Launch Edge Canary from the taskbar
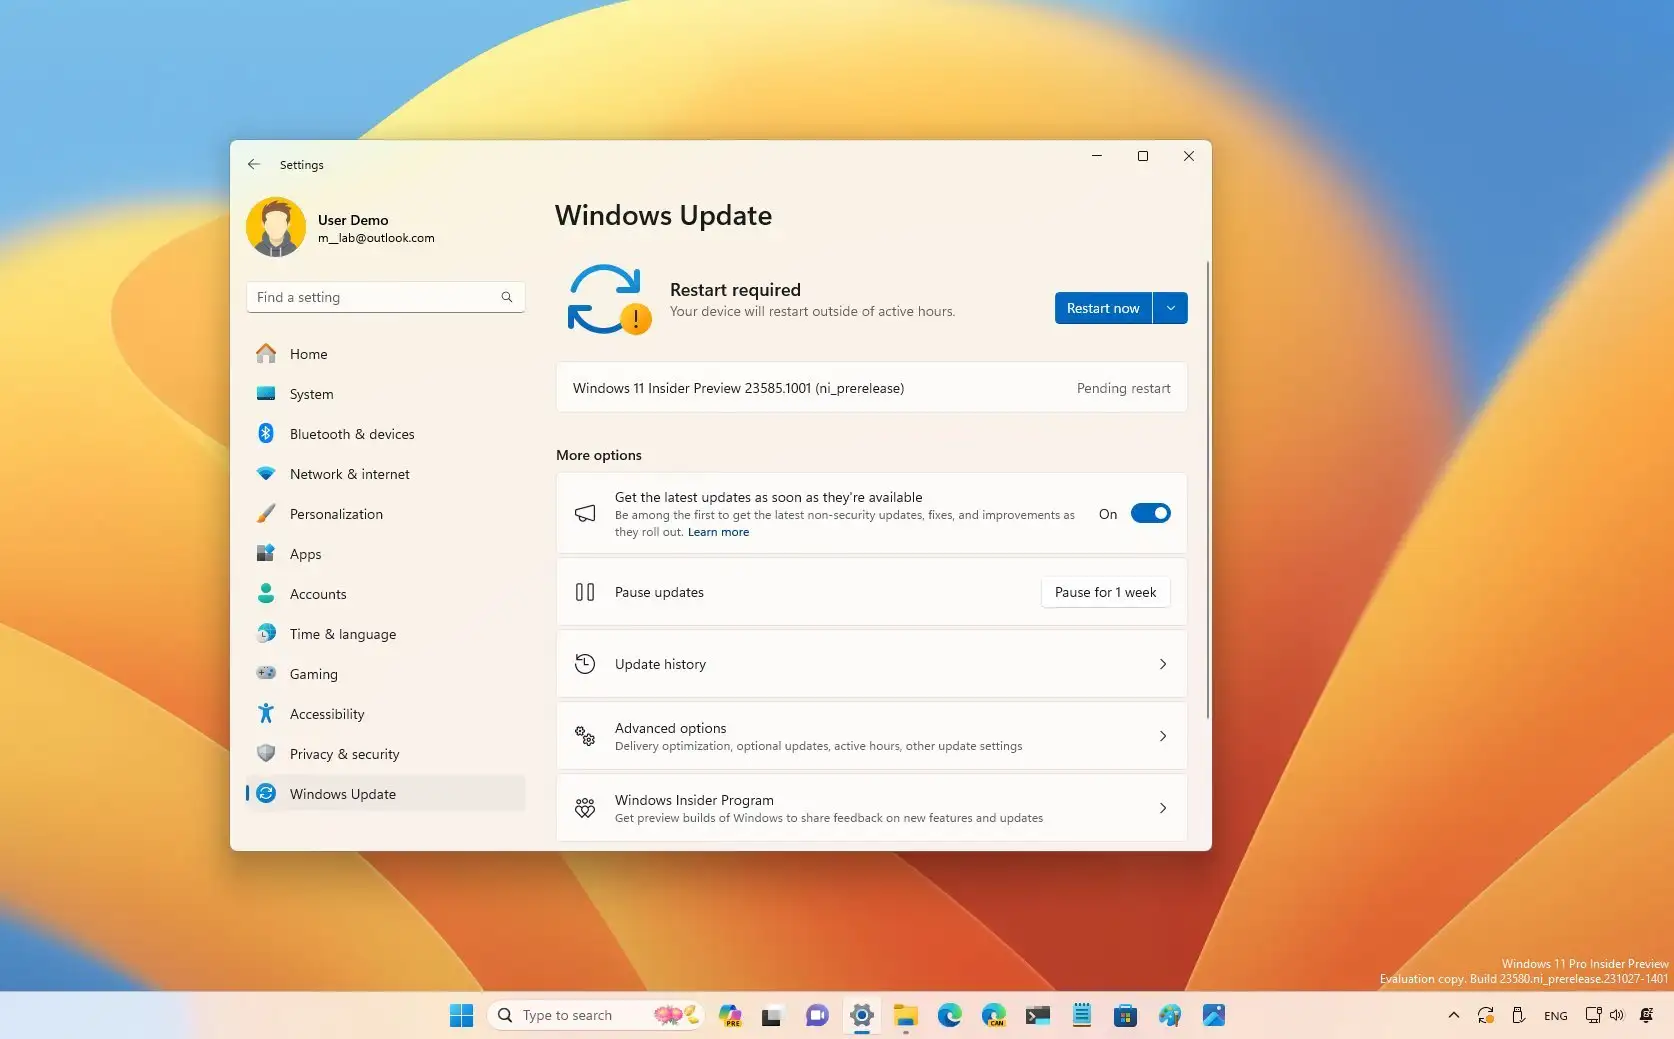Image resolution: width=1674 pixels, height=1039 pixels. coord(993,1015)
